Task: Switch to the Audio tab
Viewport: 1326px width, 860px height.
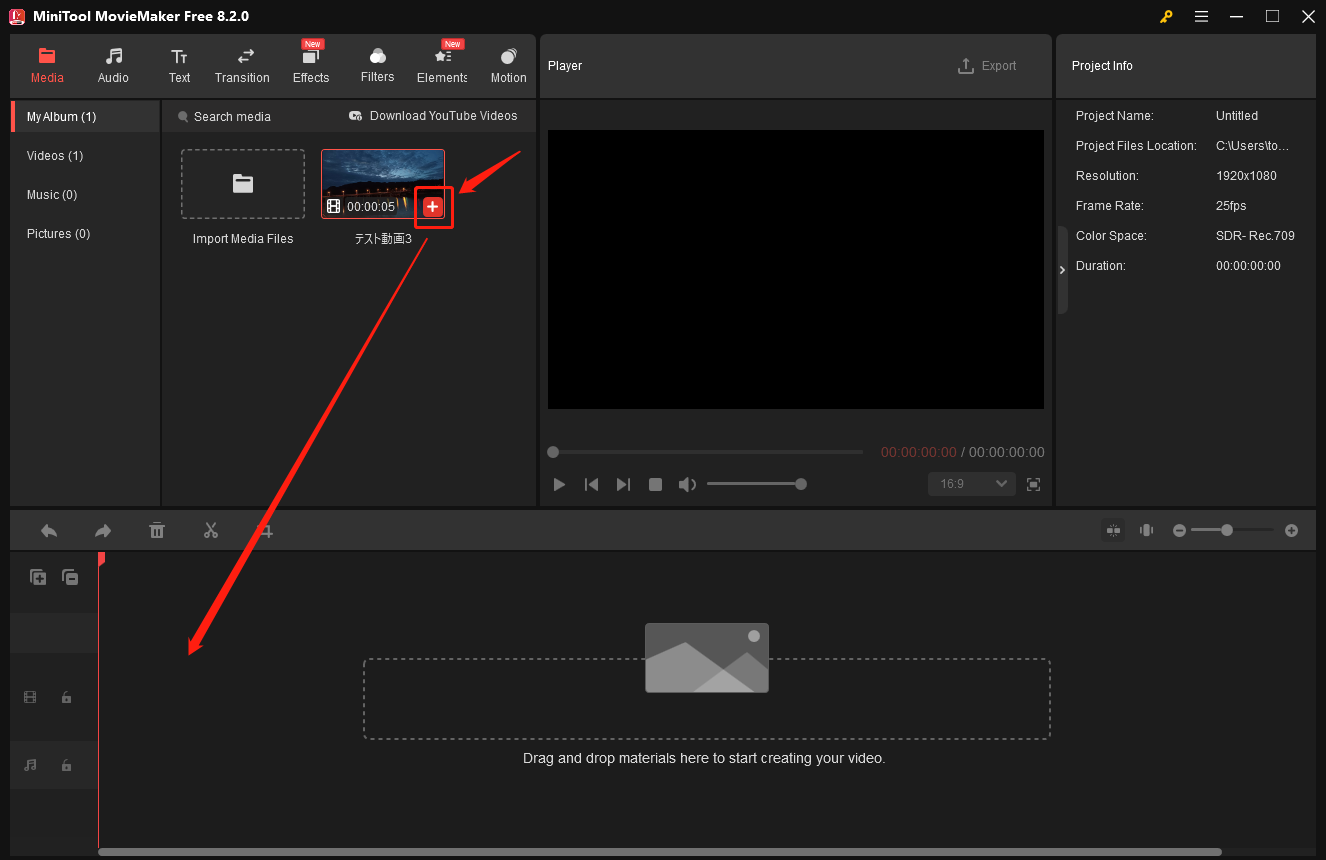Action: (x=113, y=66)
